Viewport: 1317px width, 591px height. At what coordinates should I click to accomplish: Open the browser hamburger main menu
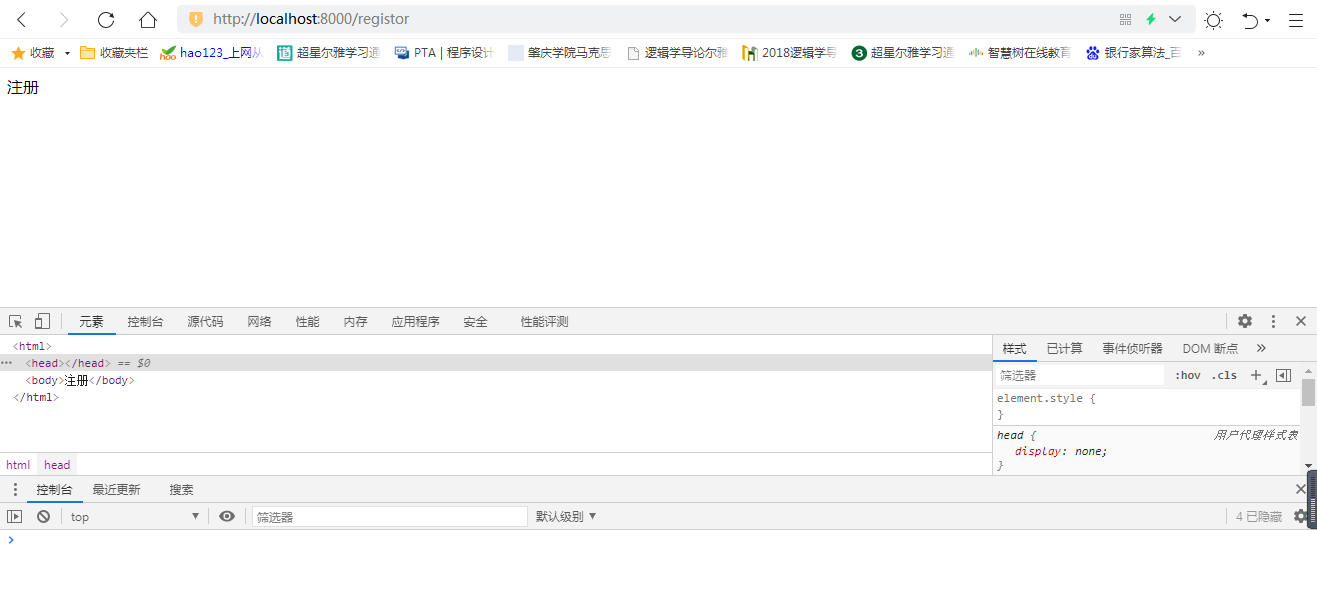pyautogui.click(x=1296, y=20)
